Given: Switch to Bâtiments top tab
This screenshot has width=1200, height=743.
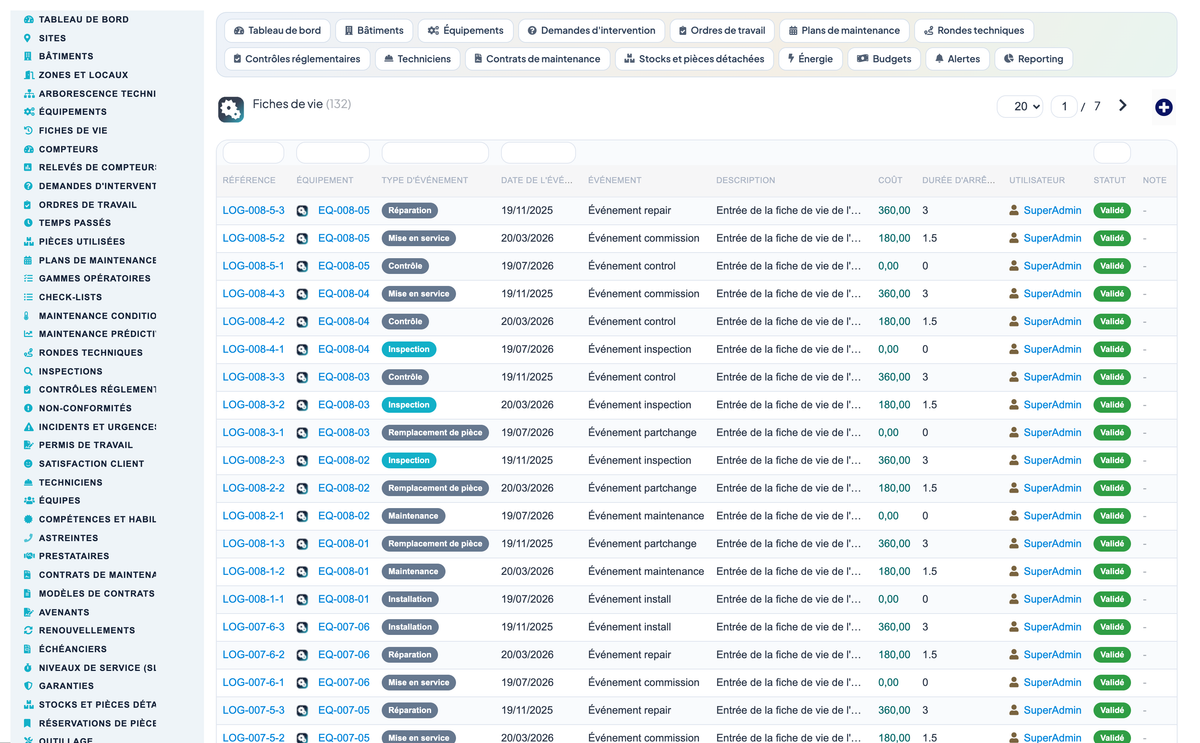Looking at the screenshot, I should (x=373, y=31).
